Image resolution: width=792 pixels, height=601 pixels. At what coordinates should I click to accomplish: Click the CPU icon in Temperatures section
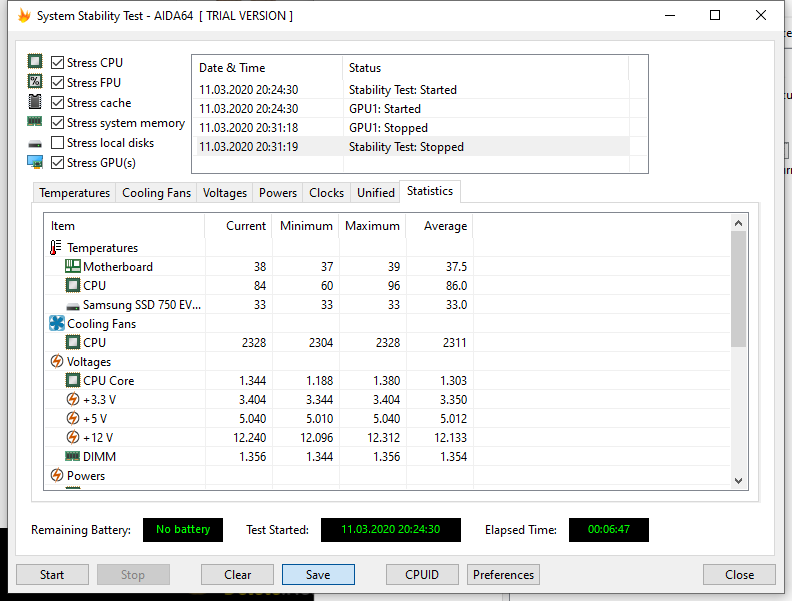click(73, 285)
